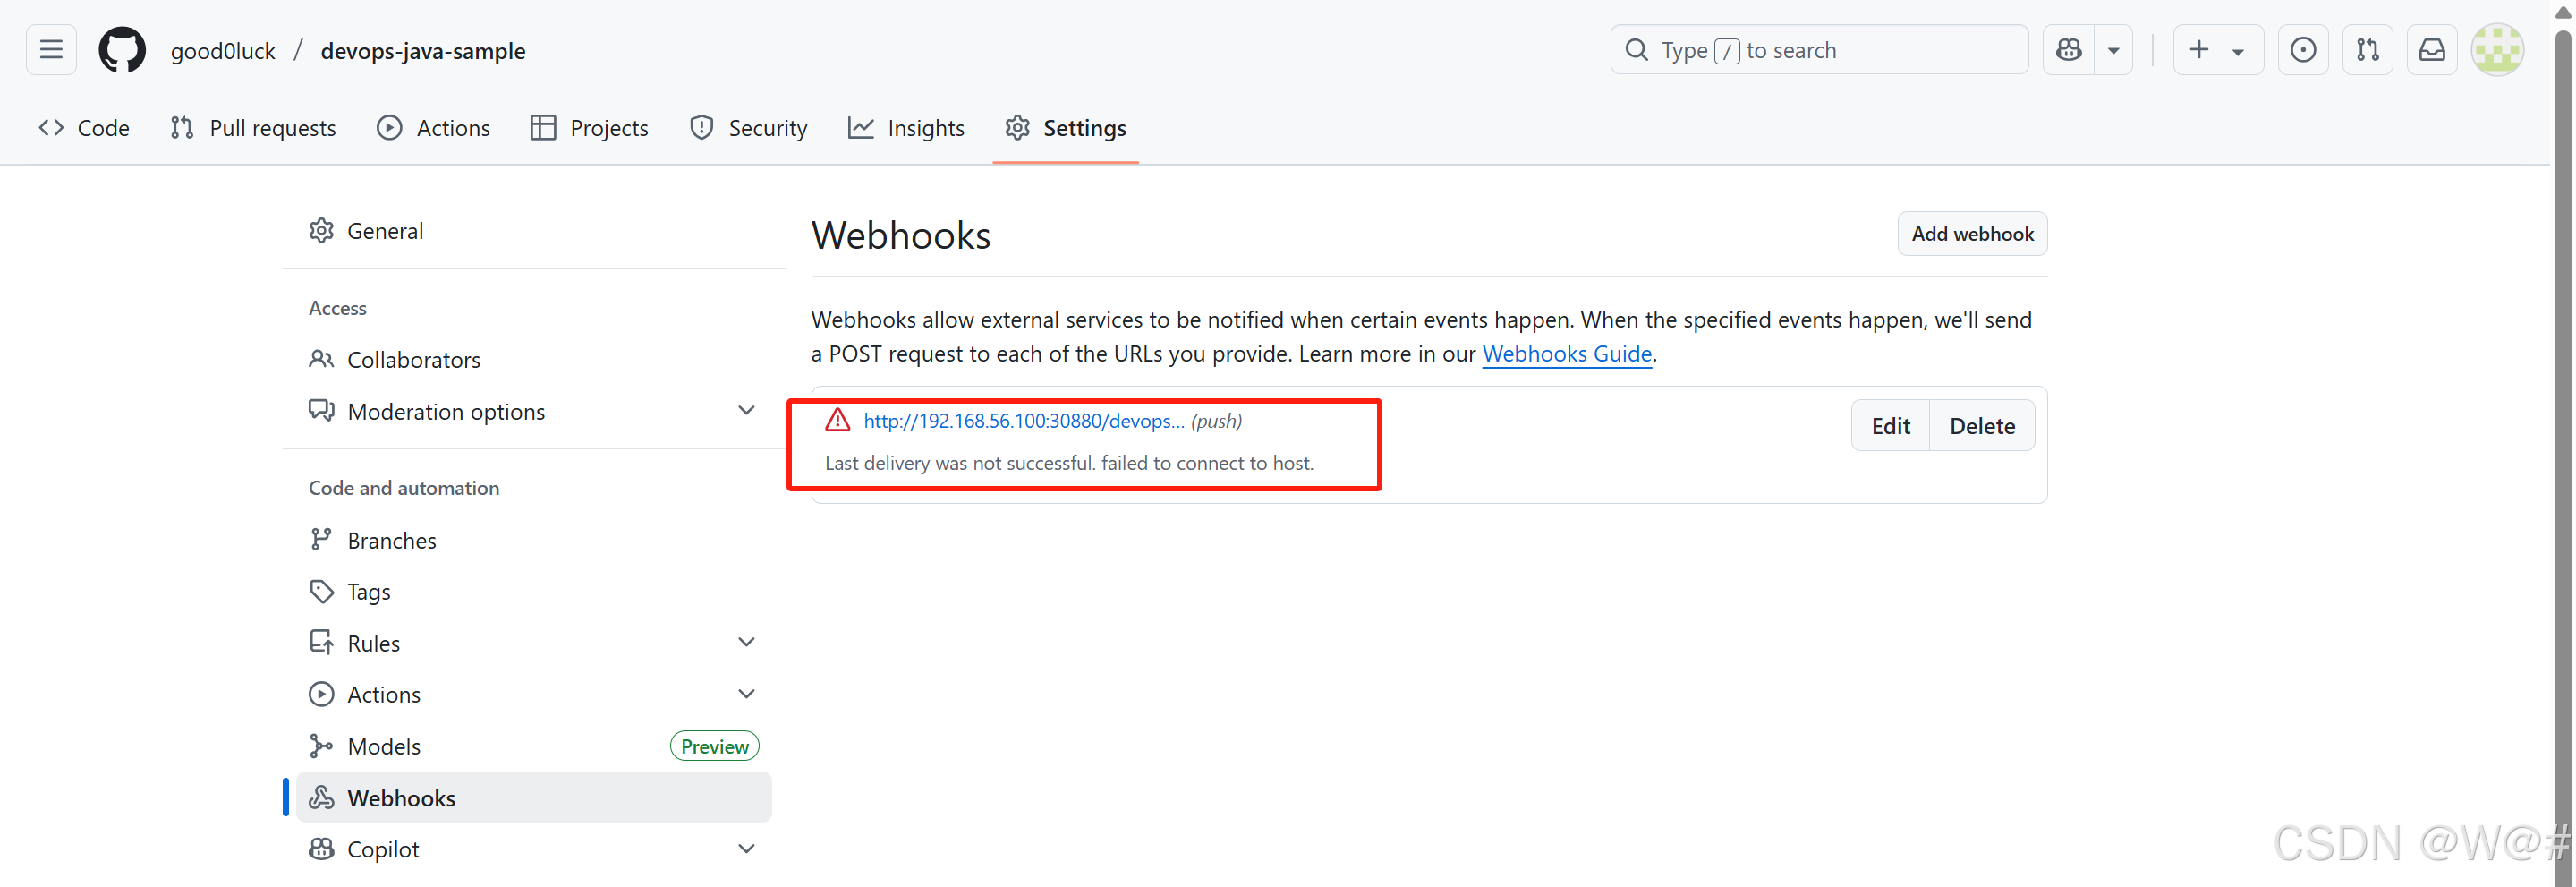Image resolution: width=2576 pixels, height=887 pixels.
Task: Open Branches settings
Action: pos(534,540)
